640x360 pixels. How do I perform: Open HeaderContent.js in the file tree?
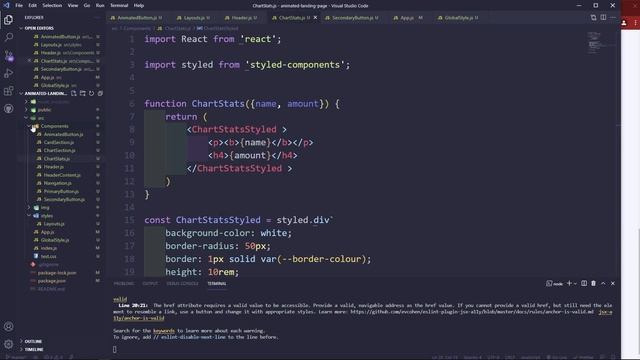pyautogui.click(x=62, y=175)
